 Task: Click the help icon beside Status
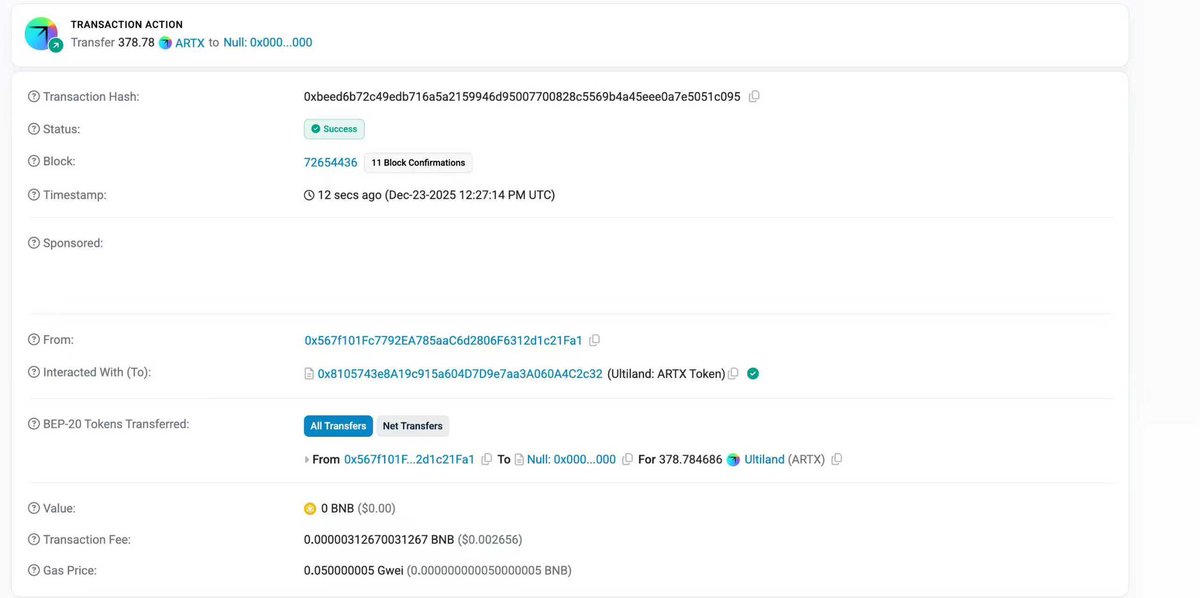34,129
